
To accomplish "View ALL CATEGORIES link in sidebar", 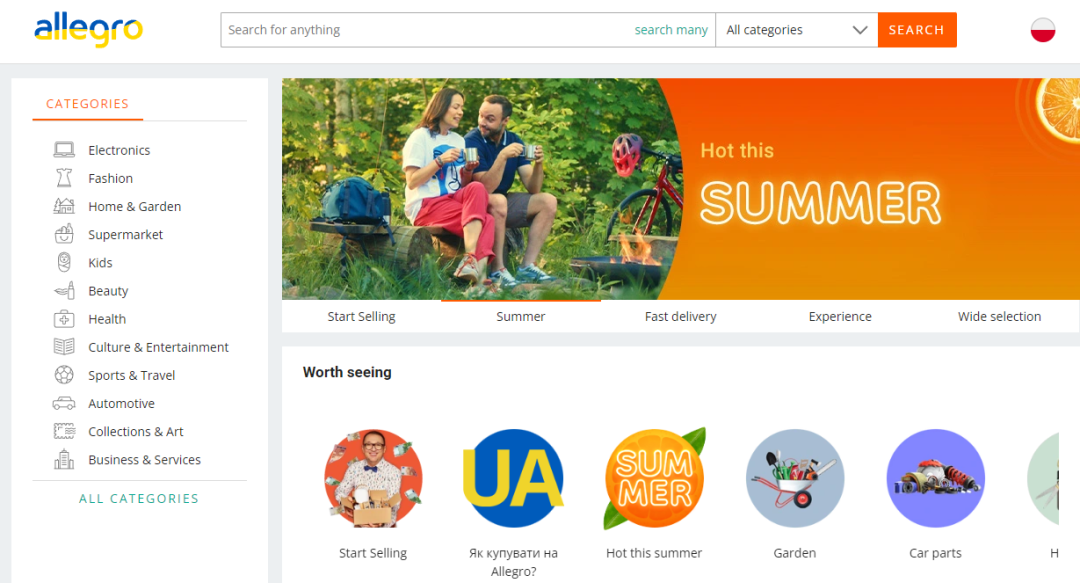I will pos(139,498).
